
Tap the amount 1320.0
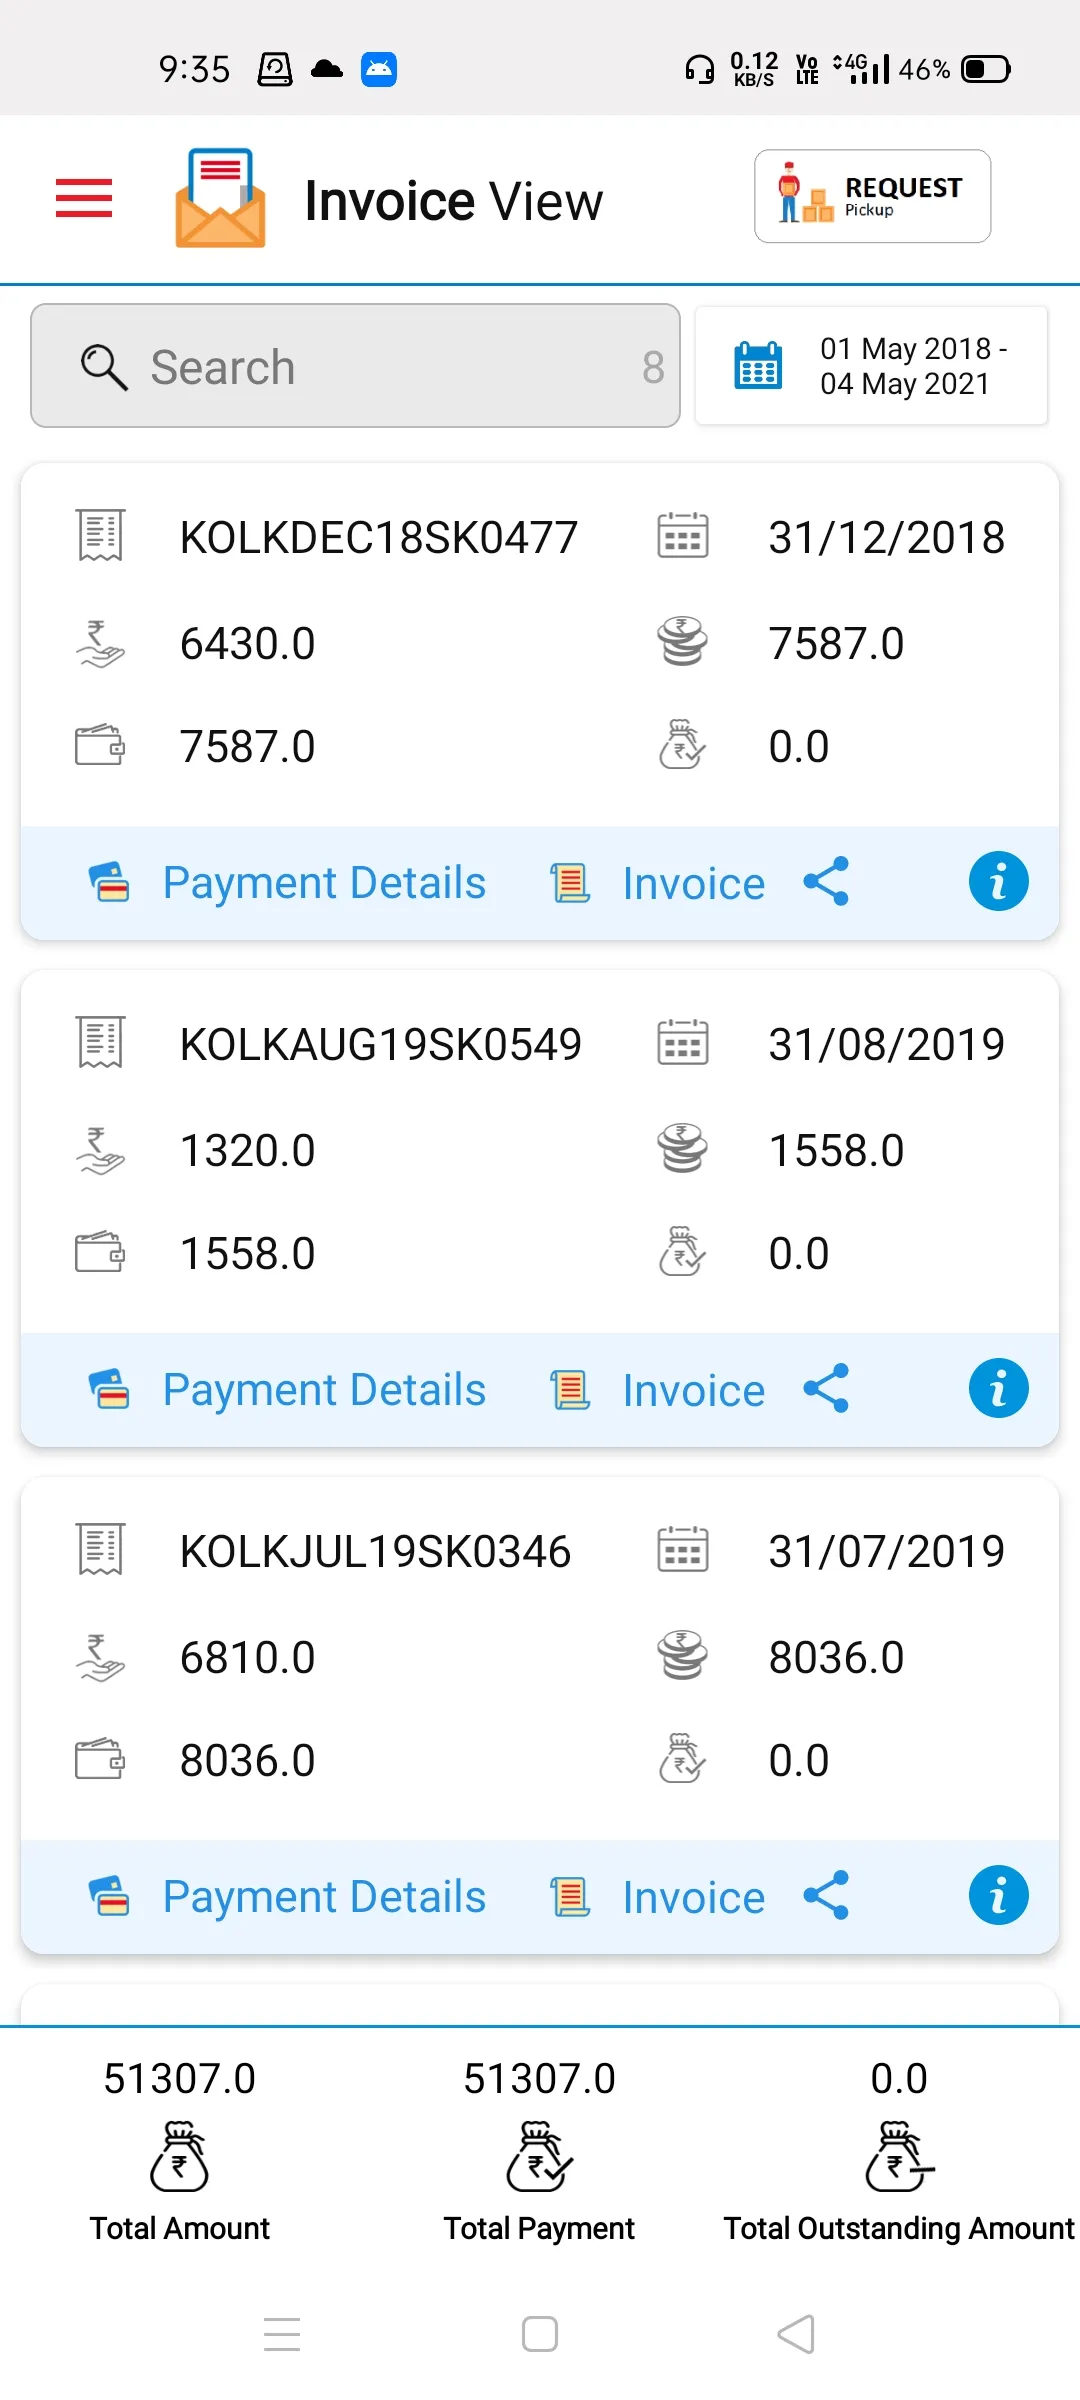click(248, 1150)
